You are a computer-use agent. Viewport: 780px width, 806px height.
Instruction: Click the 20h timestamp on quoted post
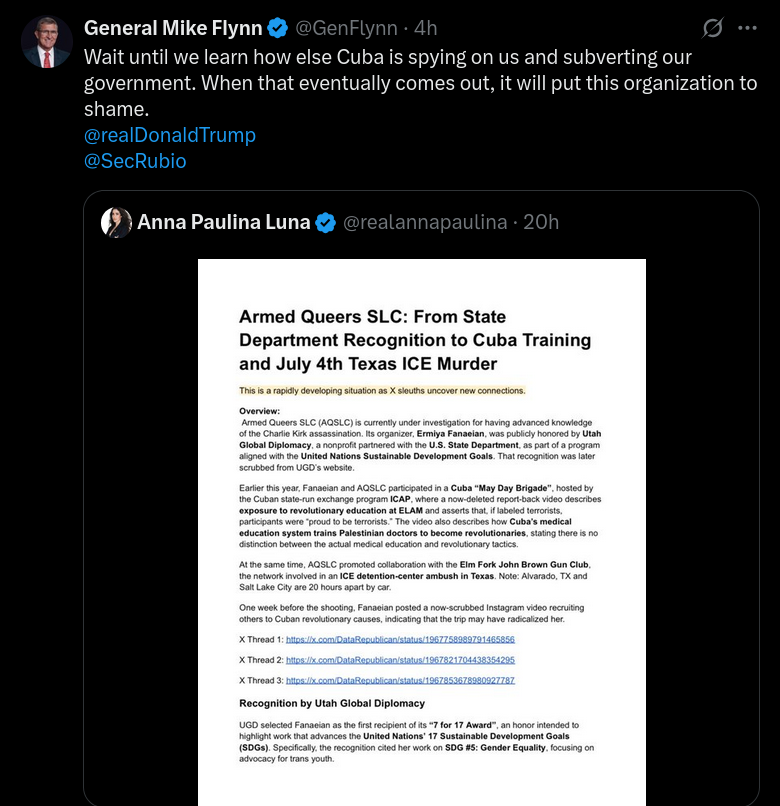pyautogui.click(x=542, y=223)
